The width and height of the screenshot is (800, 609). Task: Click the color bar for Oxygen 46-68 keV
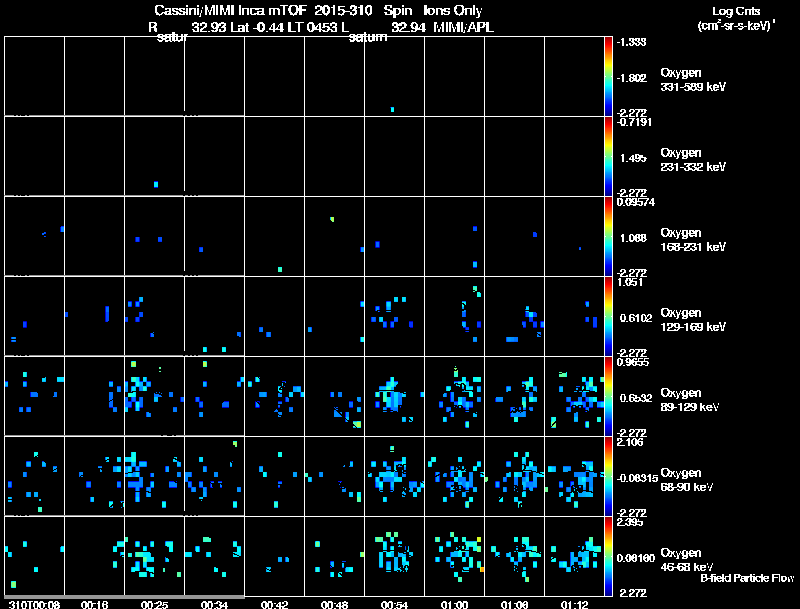608,556
